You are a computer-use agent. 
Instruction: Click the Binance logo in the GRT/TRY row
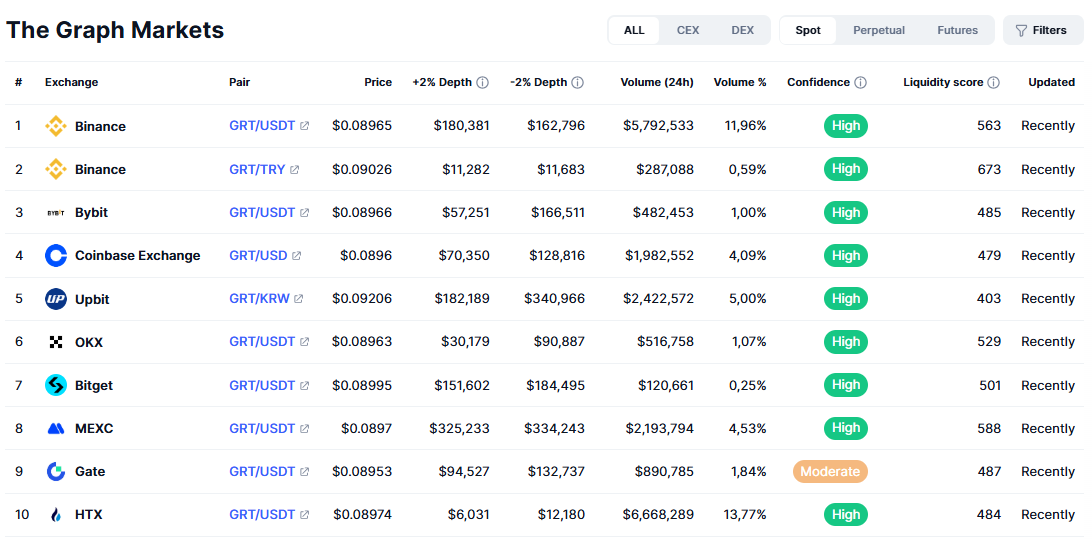tap(56, 169)
